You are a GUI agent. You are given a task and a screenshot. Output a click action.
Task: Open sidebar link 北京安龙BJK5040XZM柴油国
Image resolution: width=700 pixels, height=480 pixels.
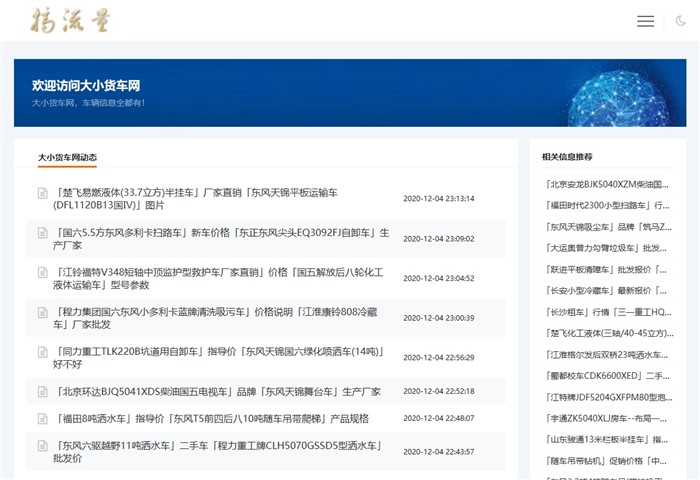607,184
